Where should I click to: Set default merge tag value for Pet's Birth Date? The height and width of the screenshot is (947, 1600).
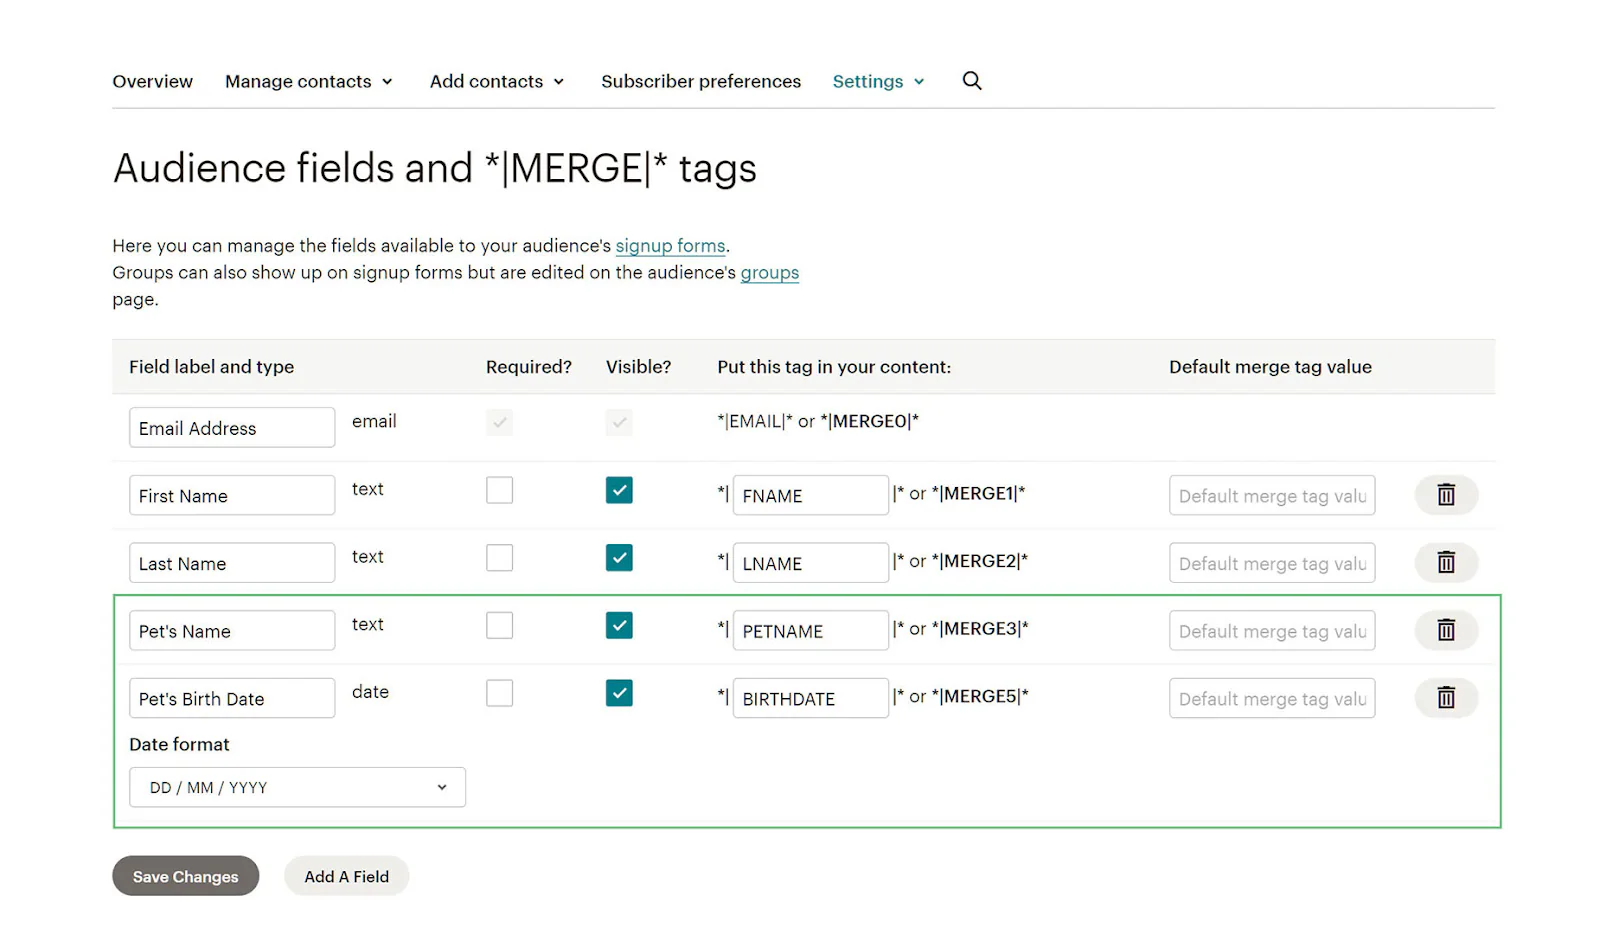point(1272,698)
